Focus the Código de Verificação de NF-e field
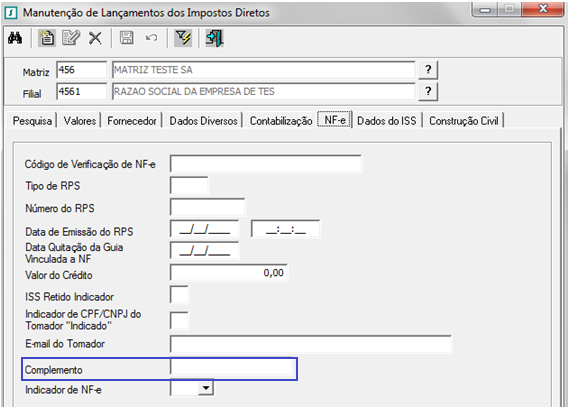Image resolution: width=569 pixels, height=407 pixels. point(266,164)
